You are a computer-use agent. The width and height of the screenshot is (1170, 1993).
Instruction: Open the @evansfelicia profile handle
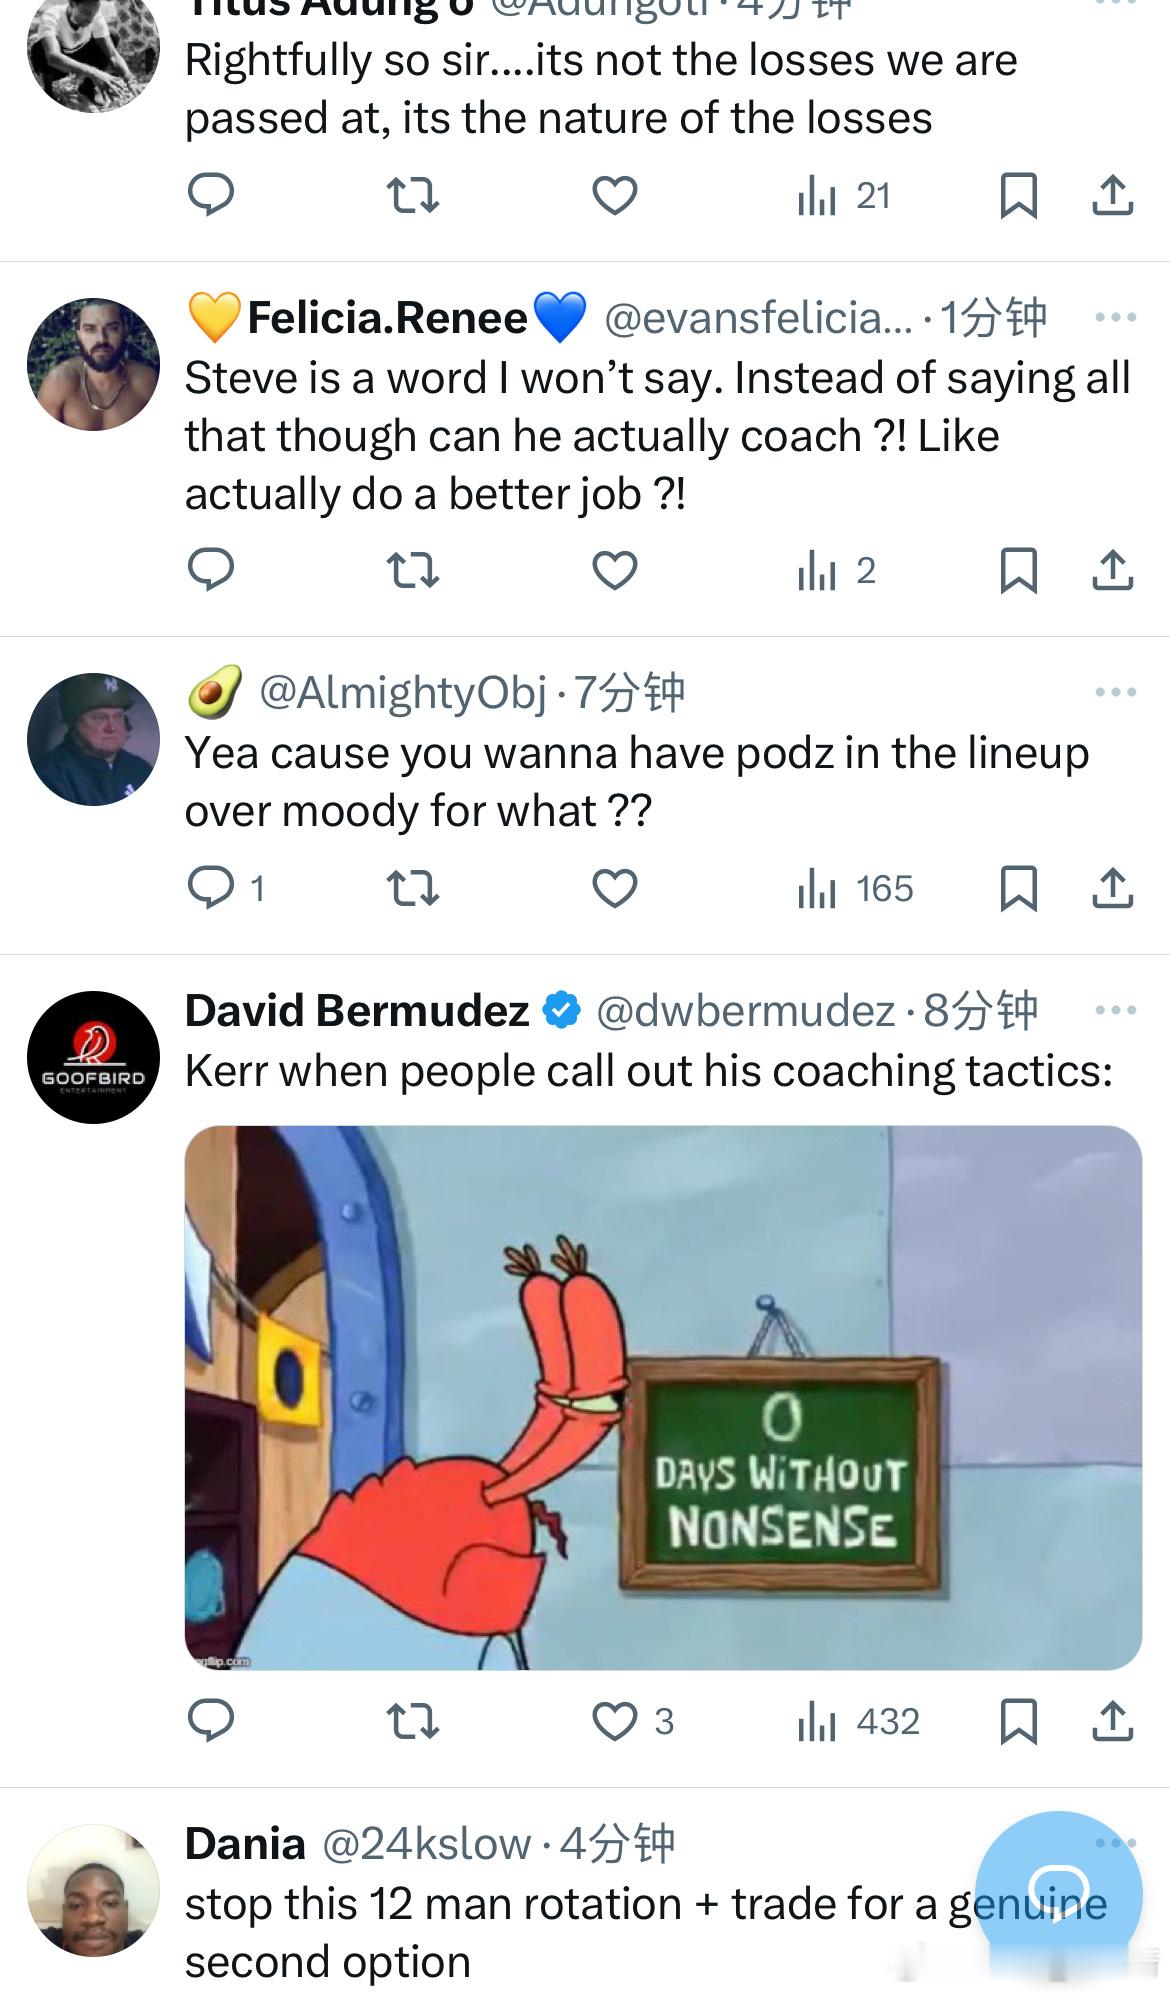coord(758,318)
